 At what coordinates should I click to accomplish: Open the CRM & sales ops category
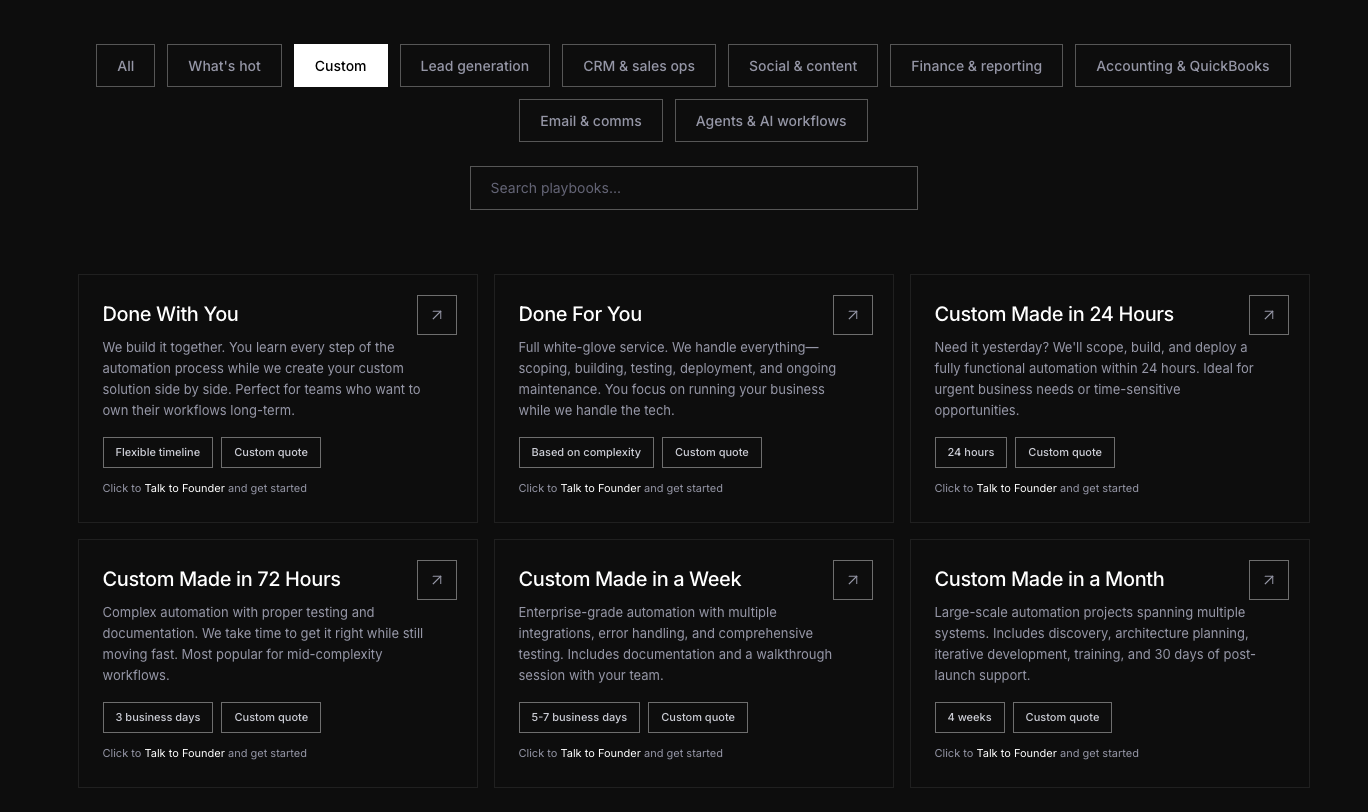click(639, 65)
